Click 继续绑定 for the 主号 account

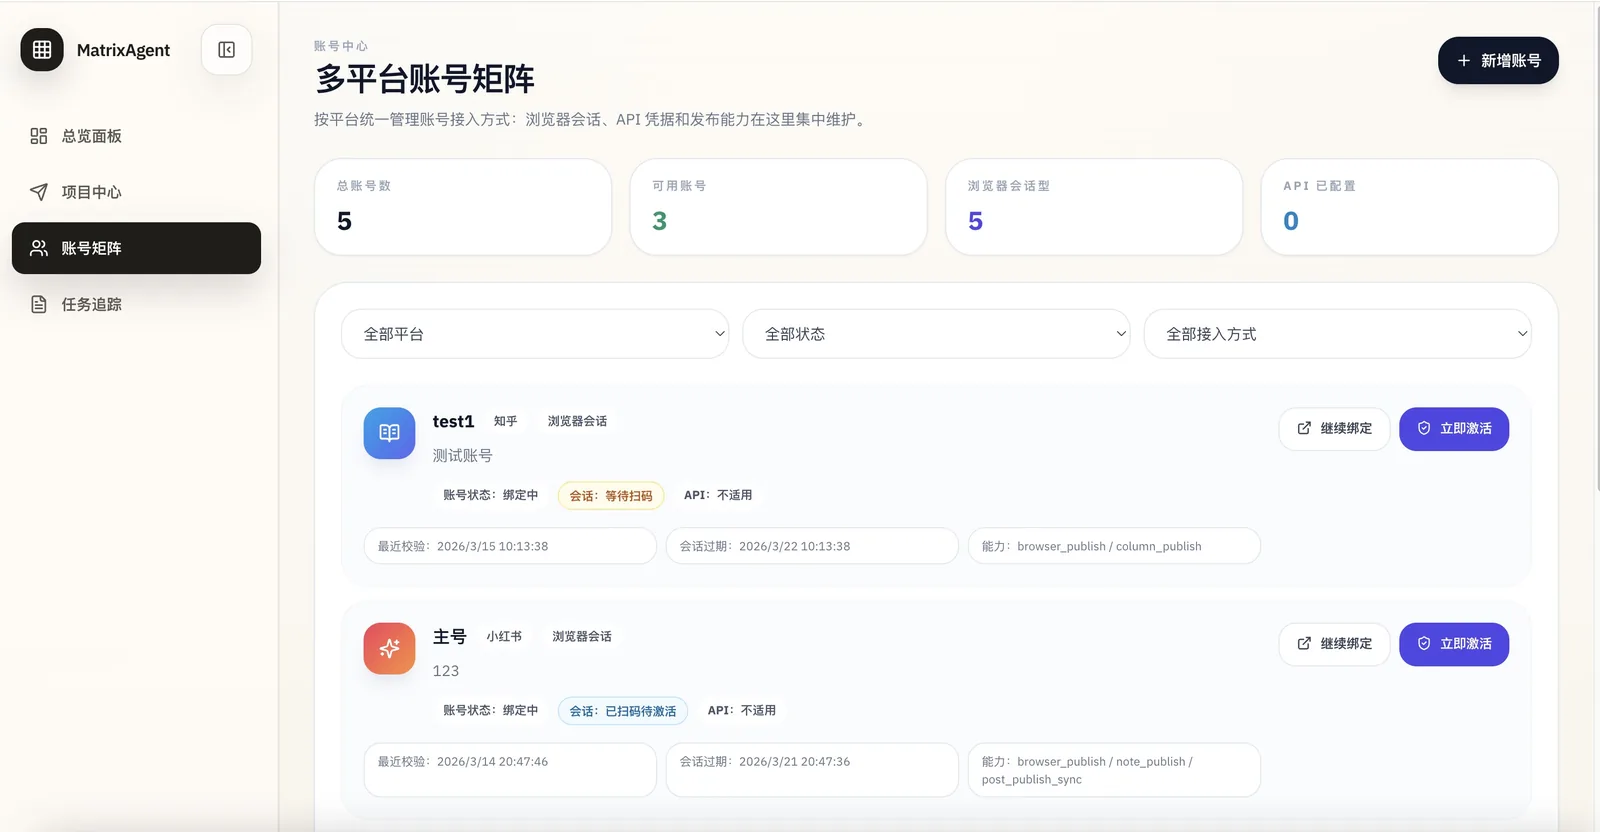pos(1334,644)
